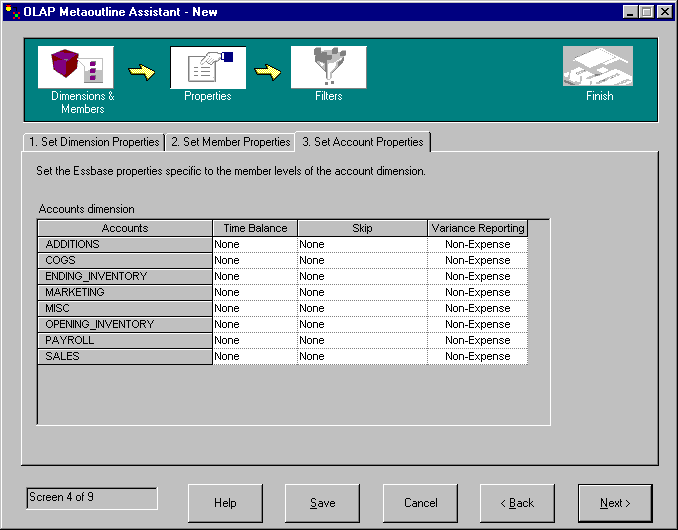Viewport: 678px width, 530px height.
Task: Click Skip cell for SALES
Action: click(362, 356)
